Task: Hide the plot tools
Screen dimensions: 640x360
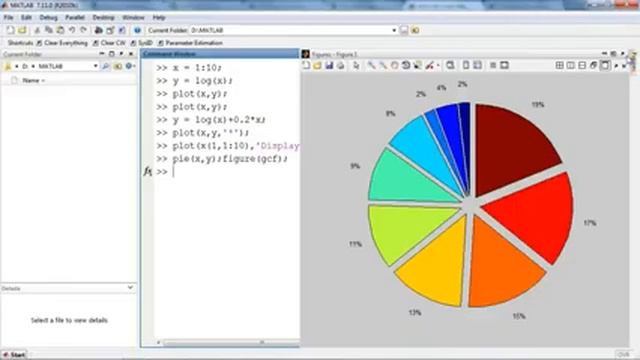Action: click(493, 65)
